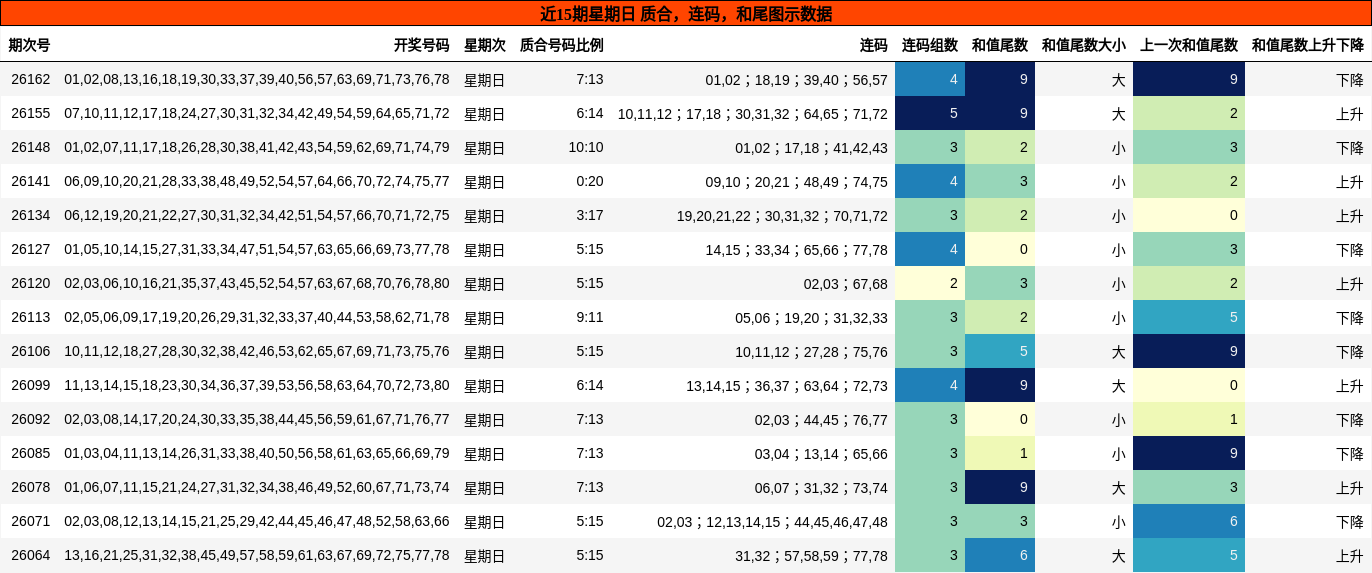Select issue number 26092

point(30,419)
